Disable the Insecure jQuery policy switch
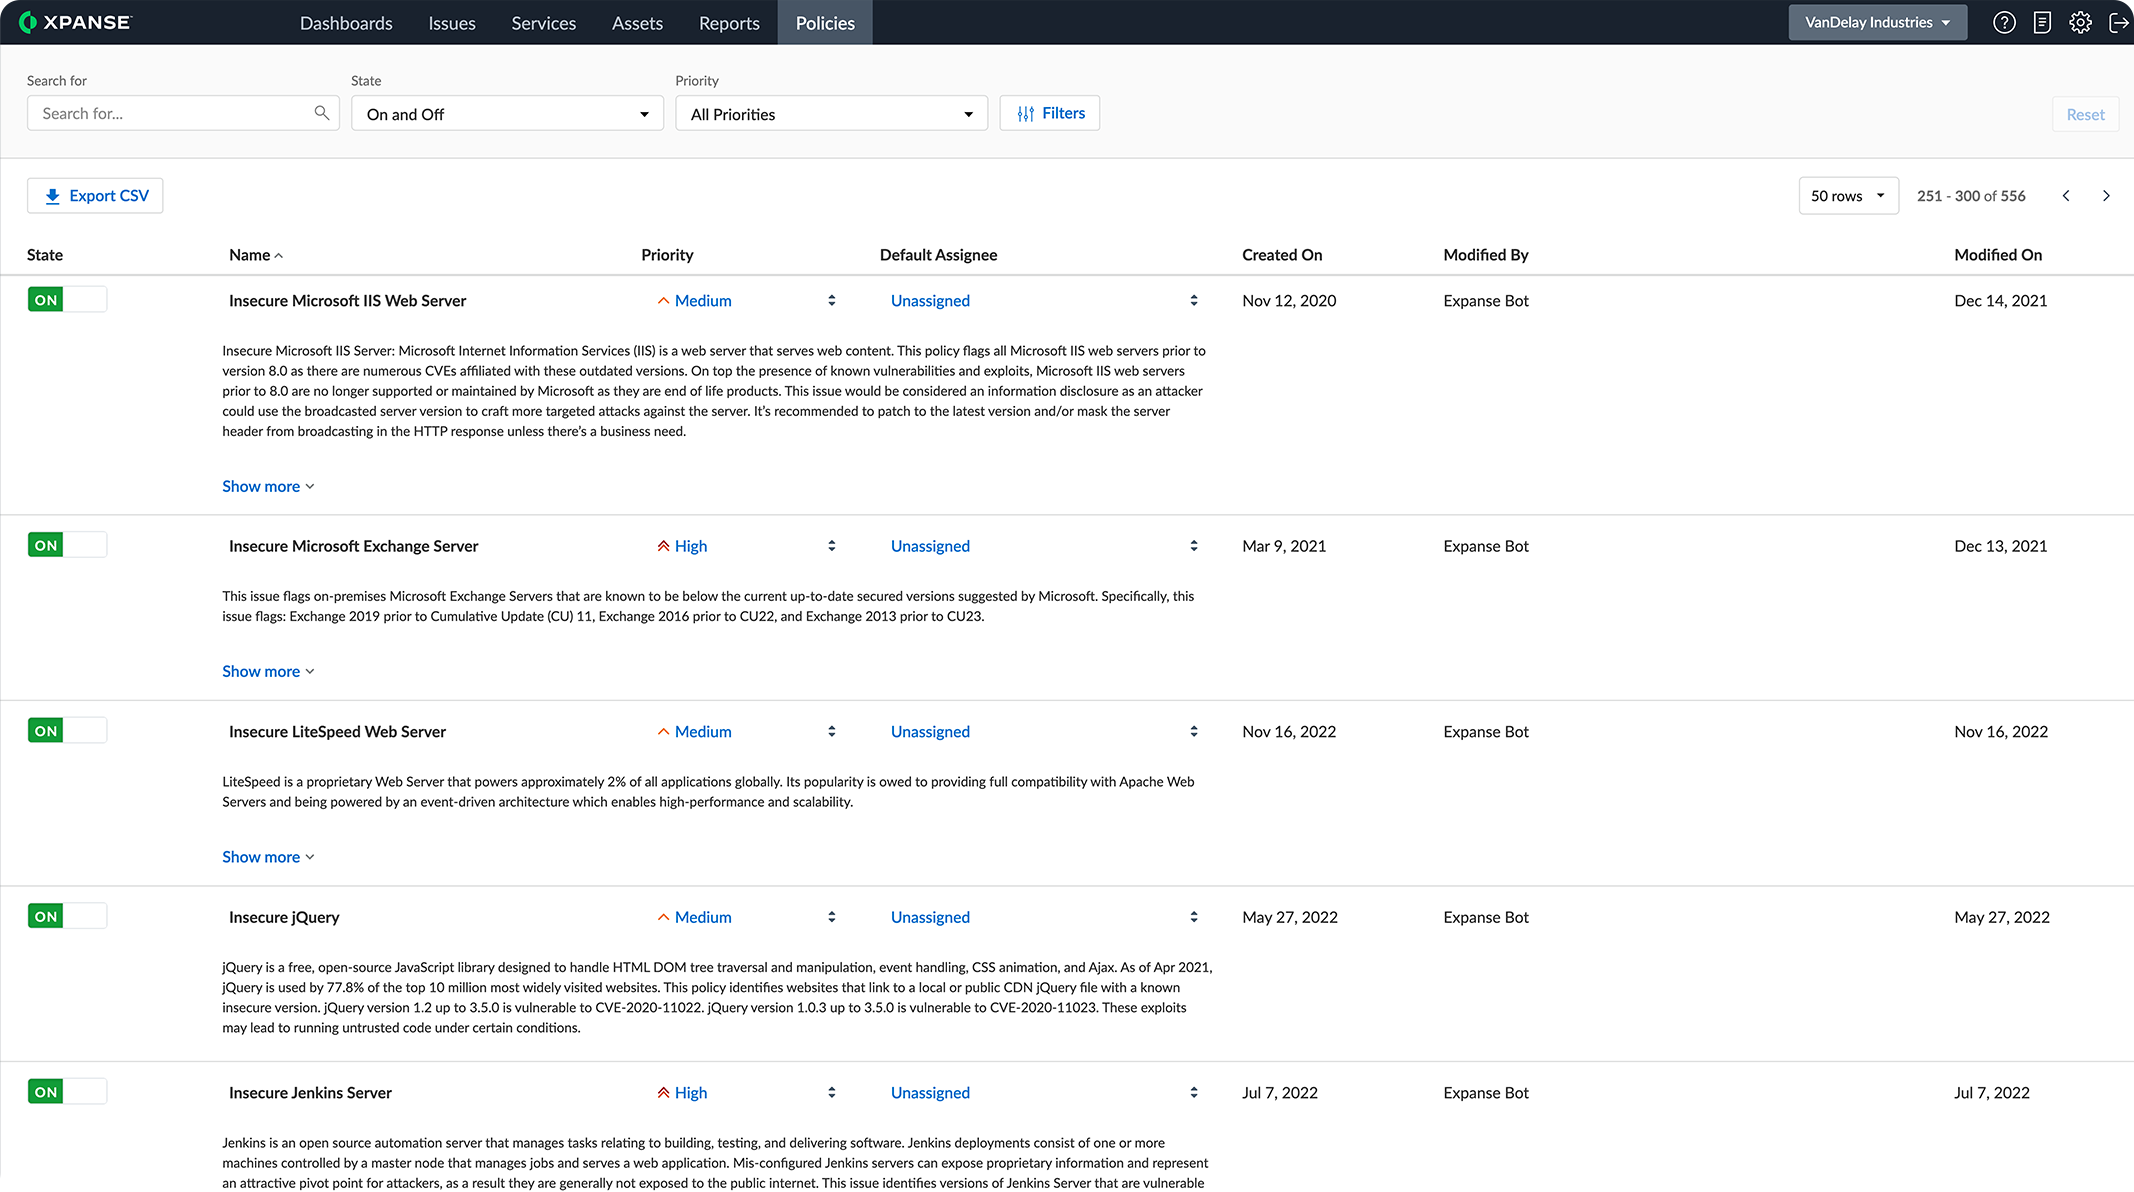The height and width of the screenshot is (1192, 2134). 67,916
